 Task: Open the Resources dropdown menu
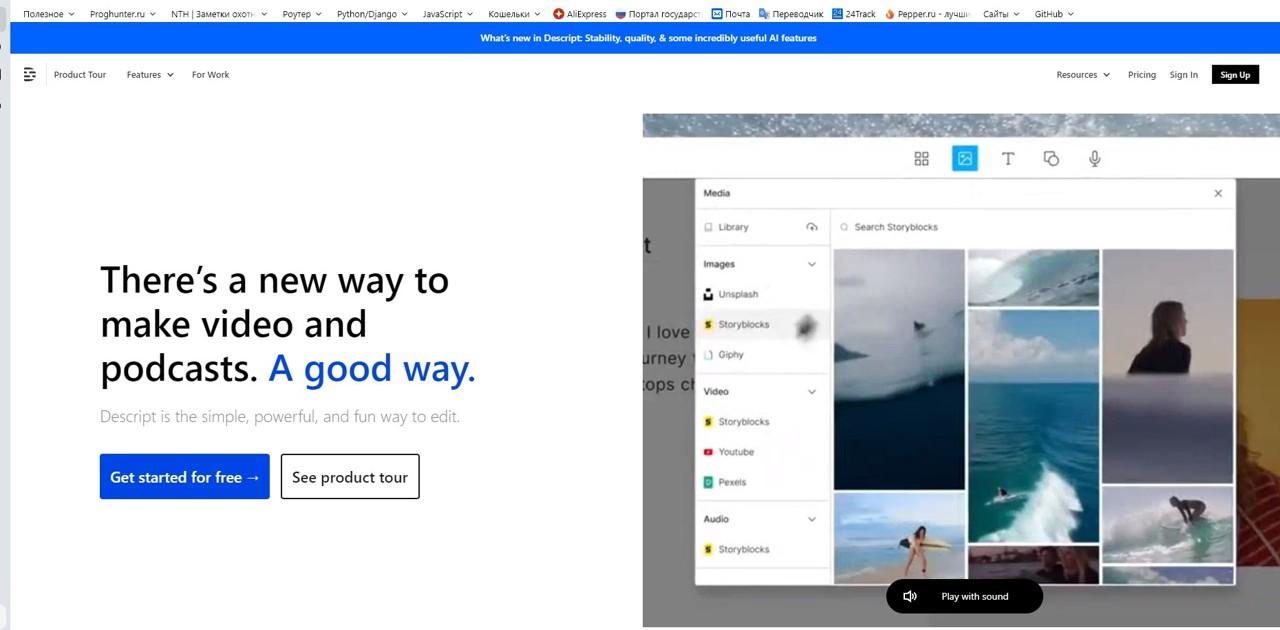[1083, 75]
